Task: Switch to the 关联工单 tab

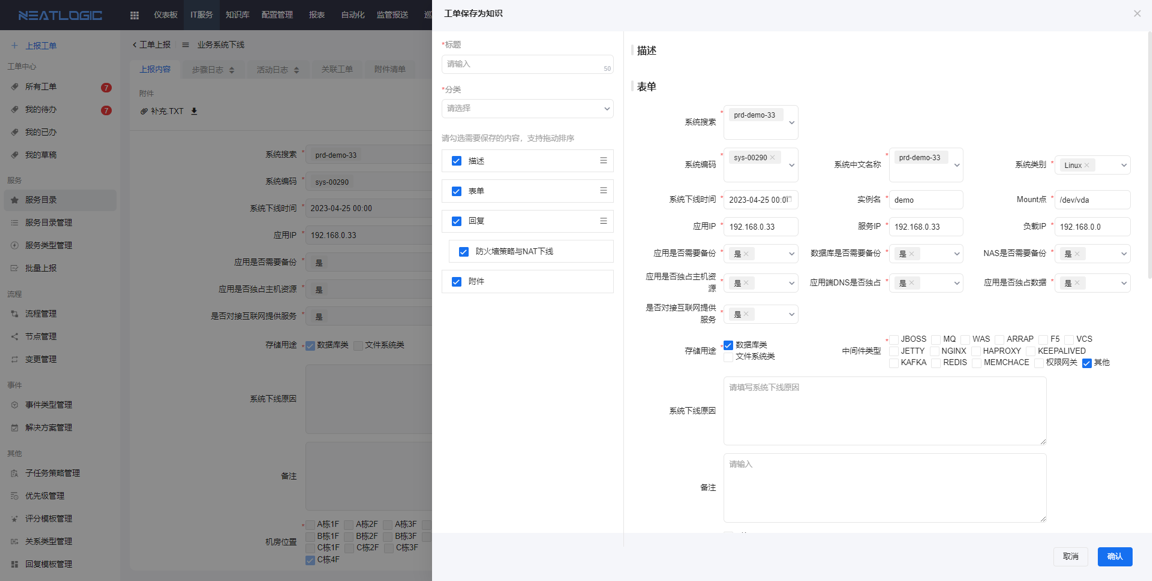Action: pyautogui.click(x=337, y=71)
